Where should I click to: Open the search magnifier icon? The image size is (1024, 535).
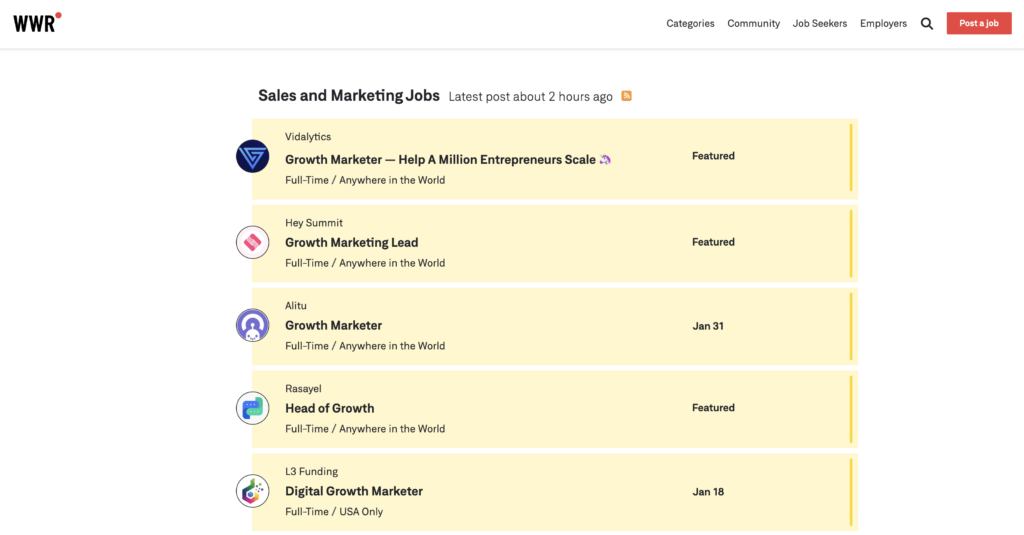click(927, 24)
